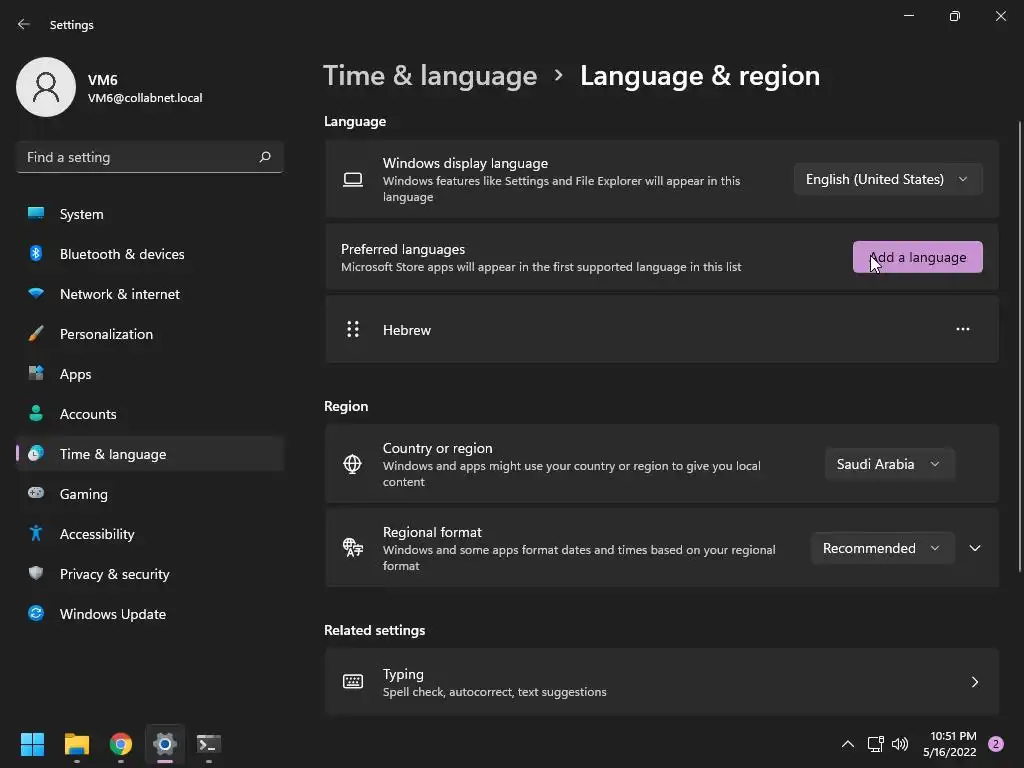Open the Windows Start menu

pos(32,744)
